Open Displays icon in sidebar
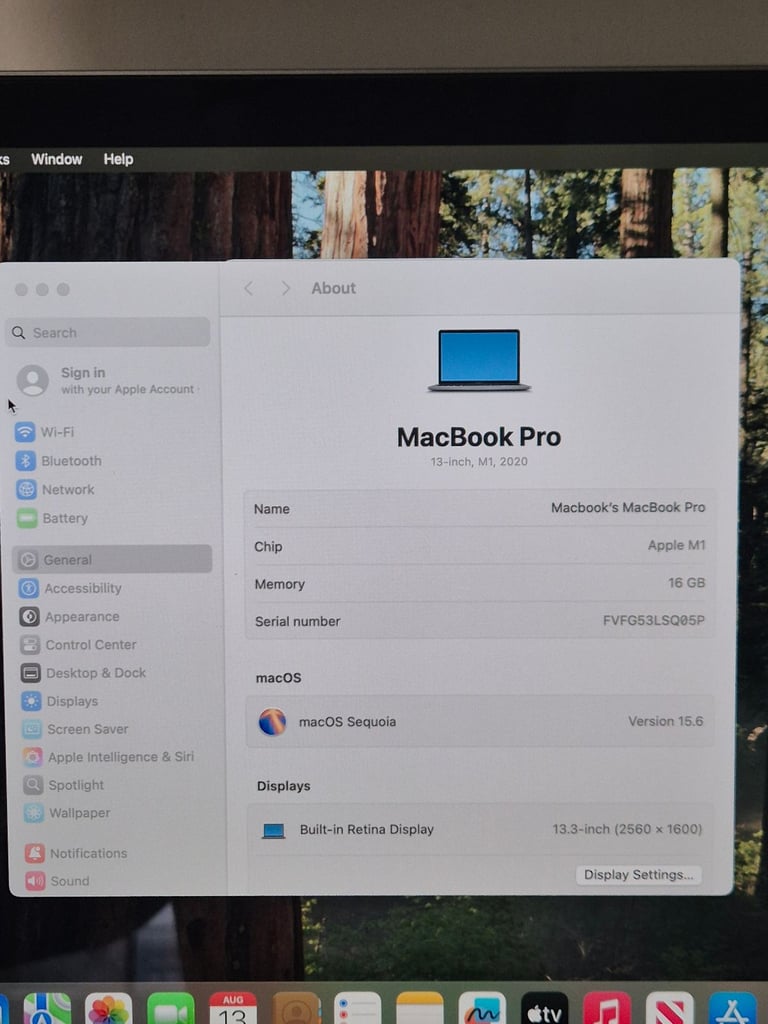768x1024 pixels. coord(31,701)
